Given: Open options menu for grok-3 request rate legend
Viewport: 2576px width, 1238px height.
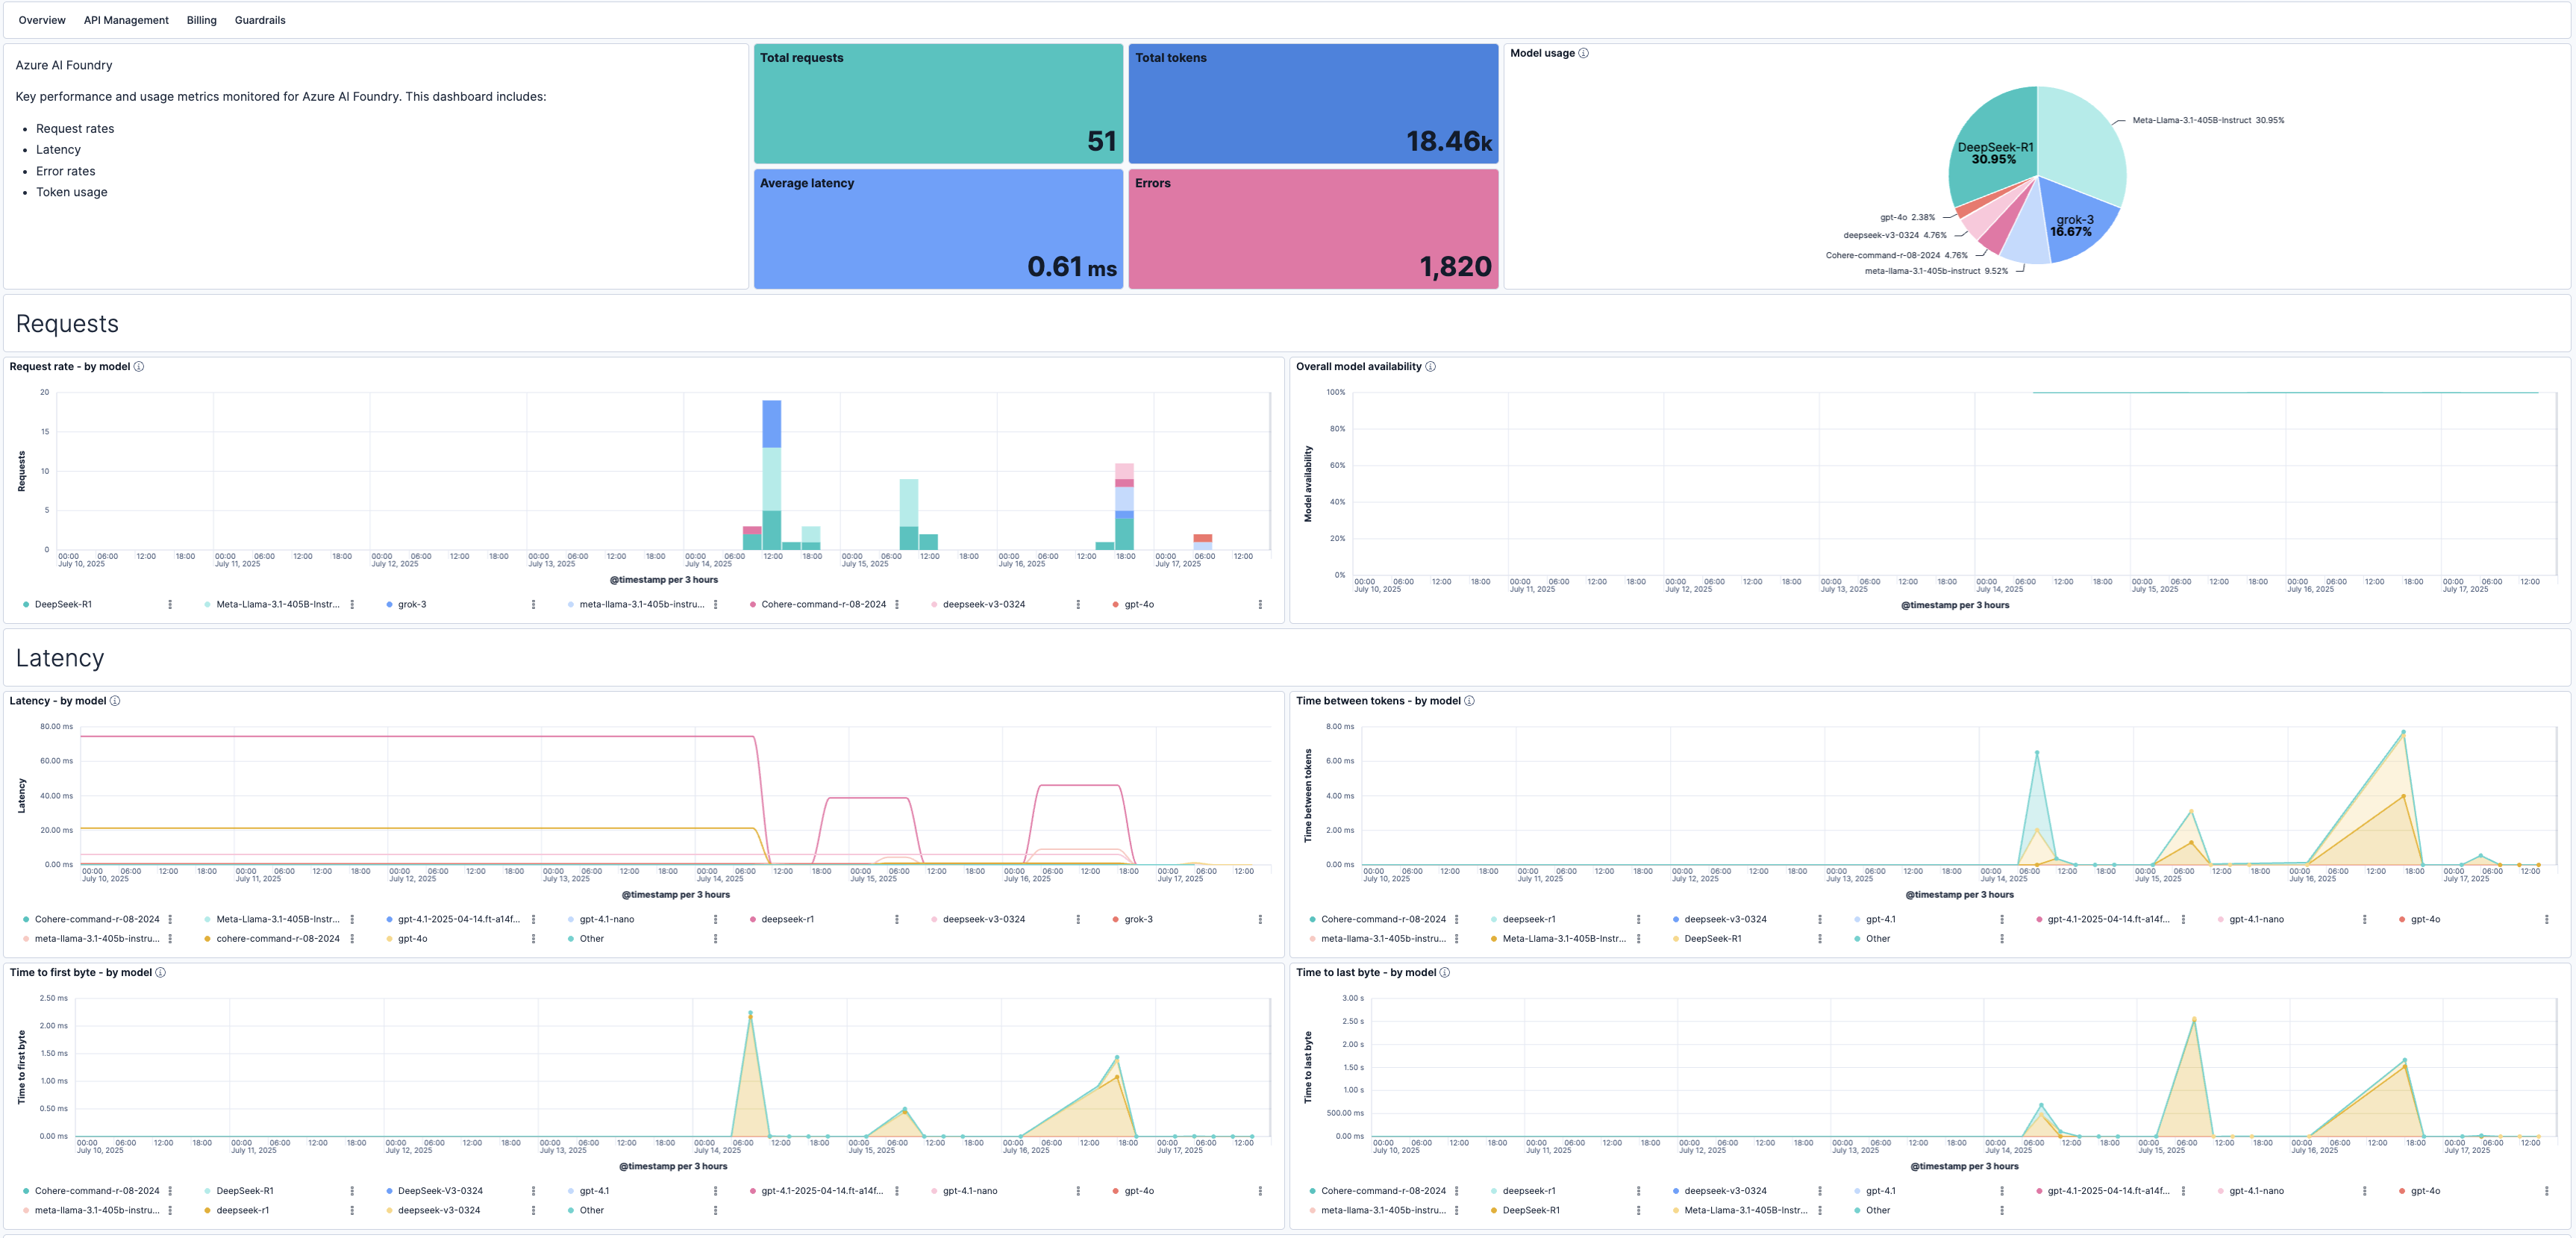Looking at the screenshot, I should tap(533, 605).
